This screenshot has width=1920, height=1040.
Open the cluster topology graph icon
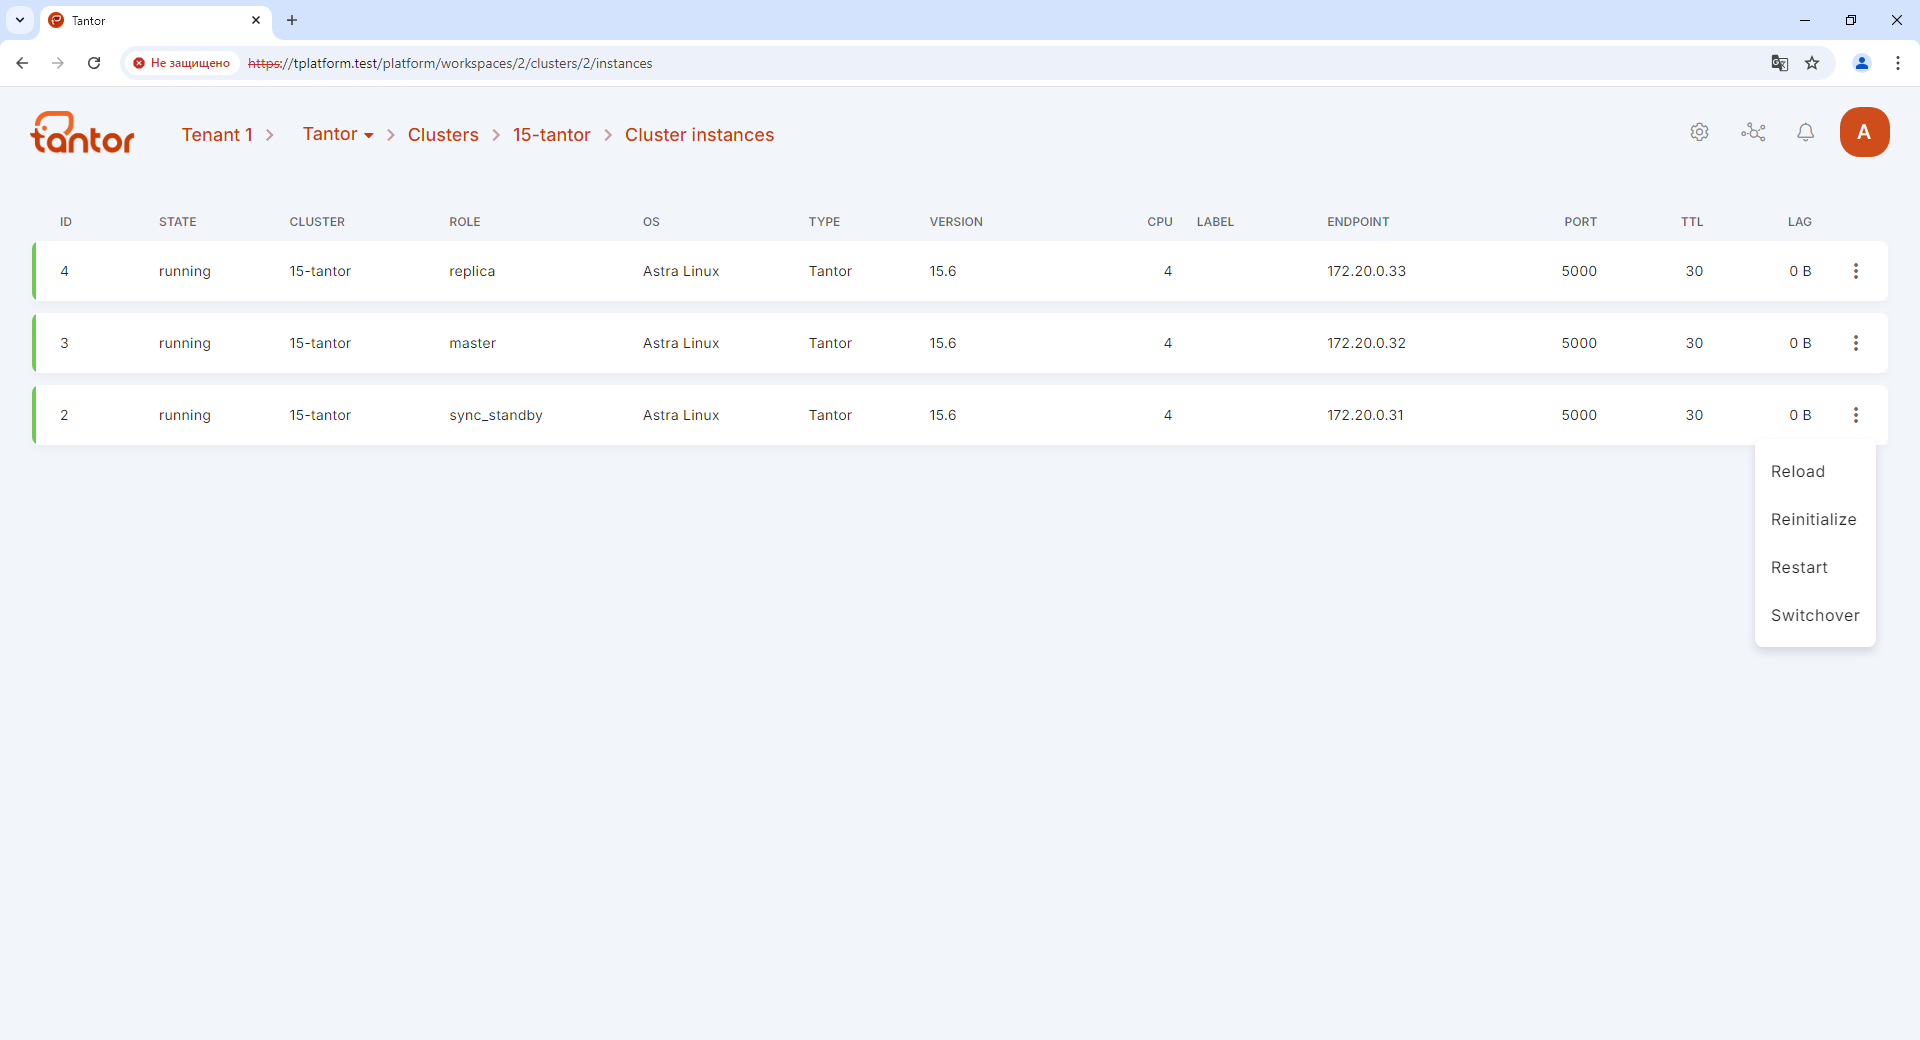(x=1753, y=132)
